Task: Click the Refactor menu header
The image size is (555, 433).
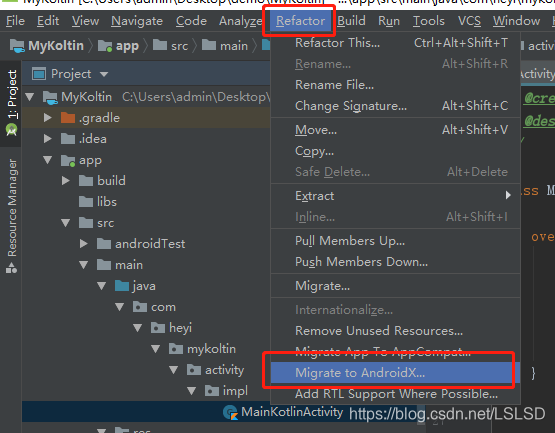Action: click(300, 21)
